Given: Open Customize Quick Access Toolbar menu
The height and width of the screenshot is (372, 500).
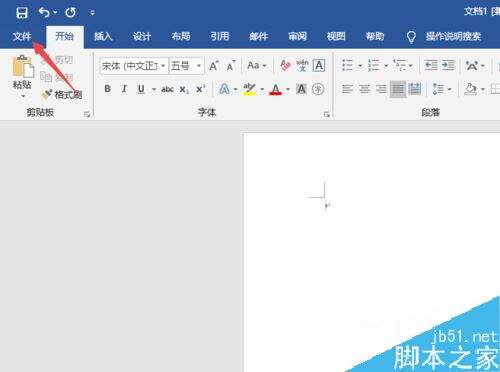Looking at the screenshot, I should point(92,13).
